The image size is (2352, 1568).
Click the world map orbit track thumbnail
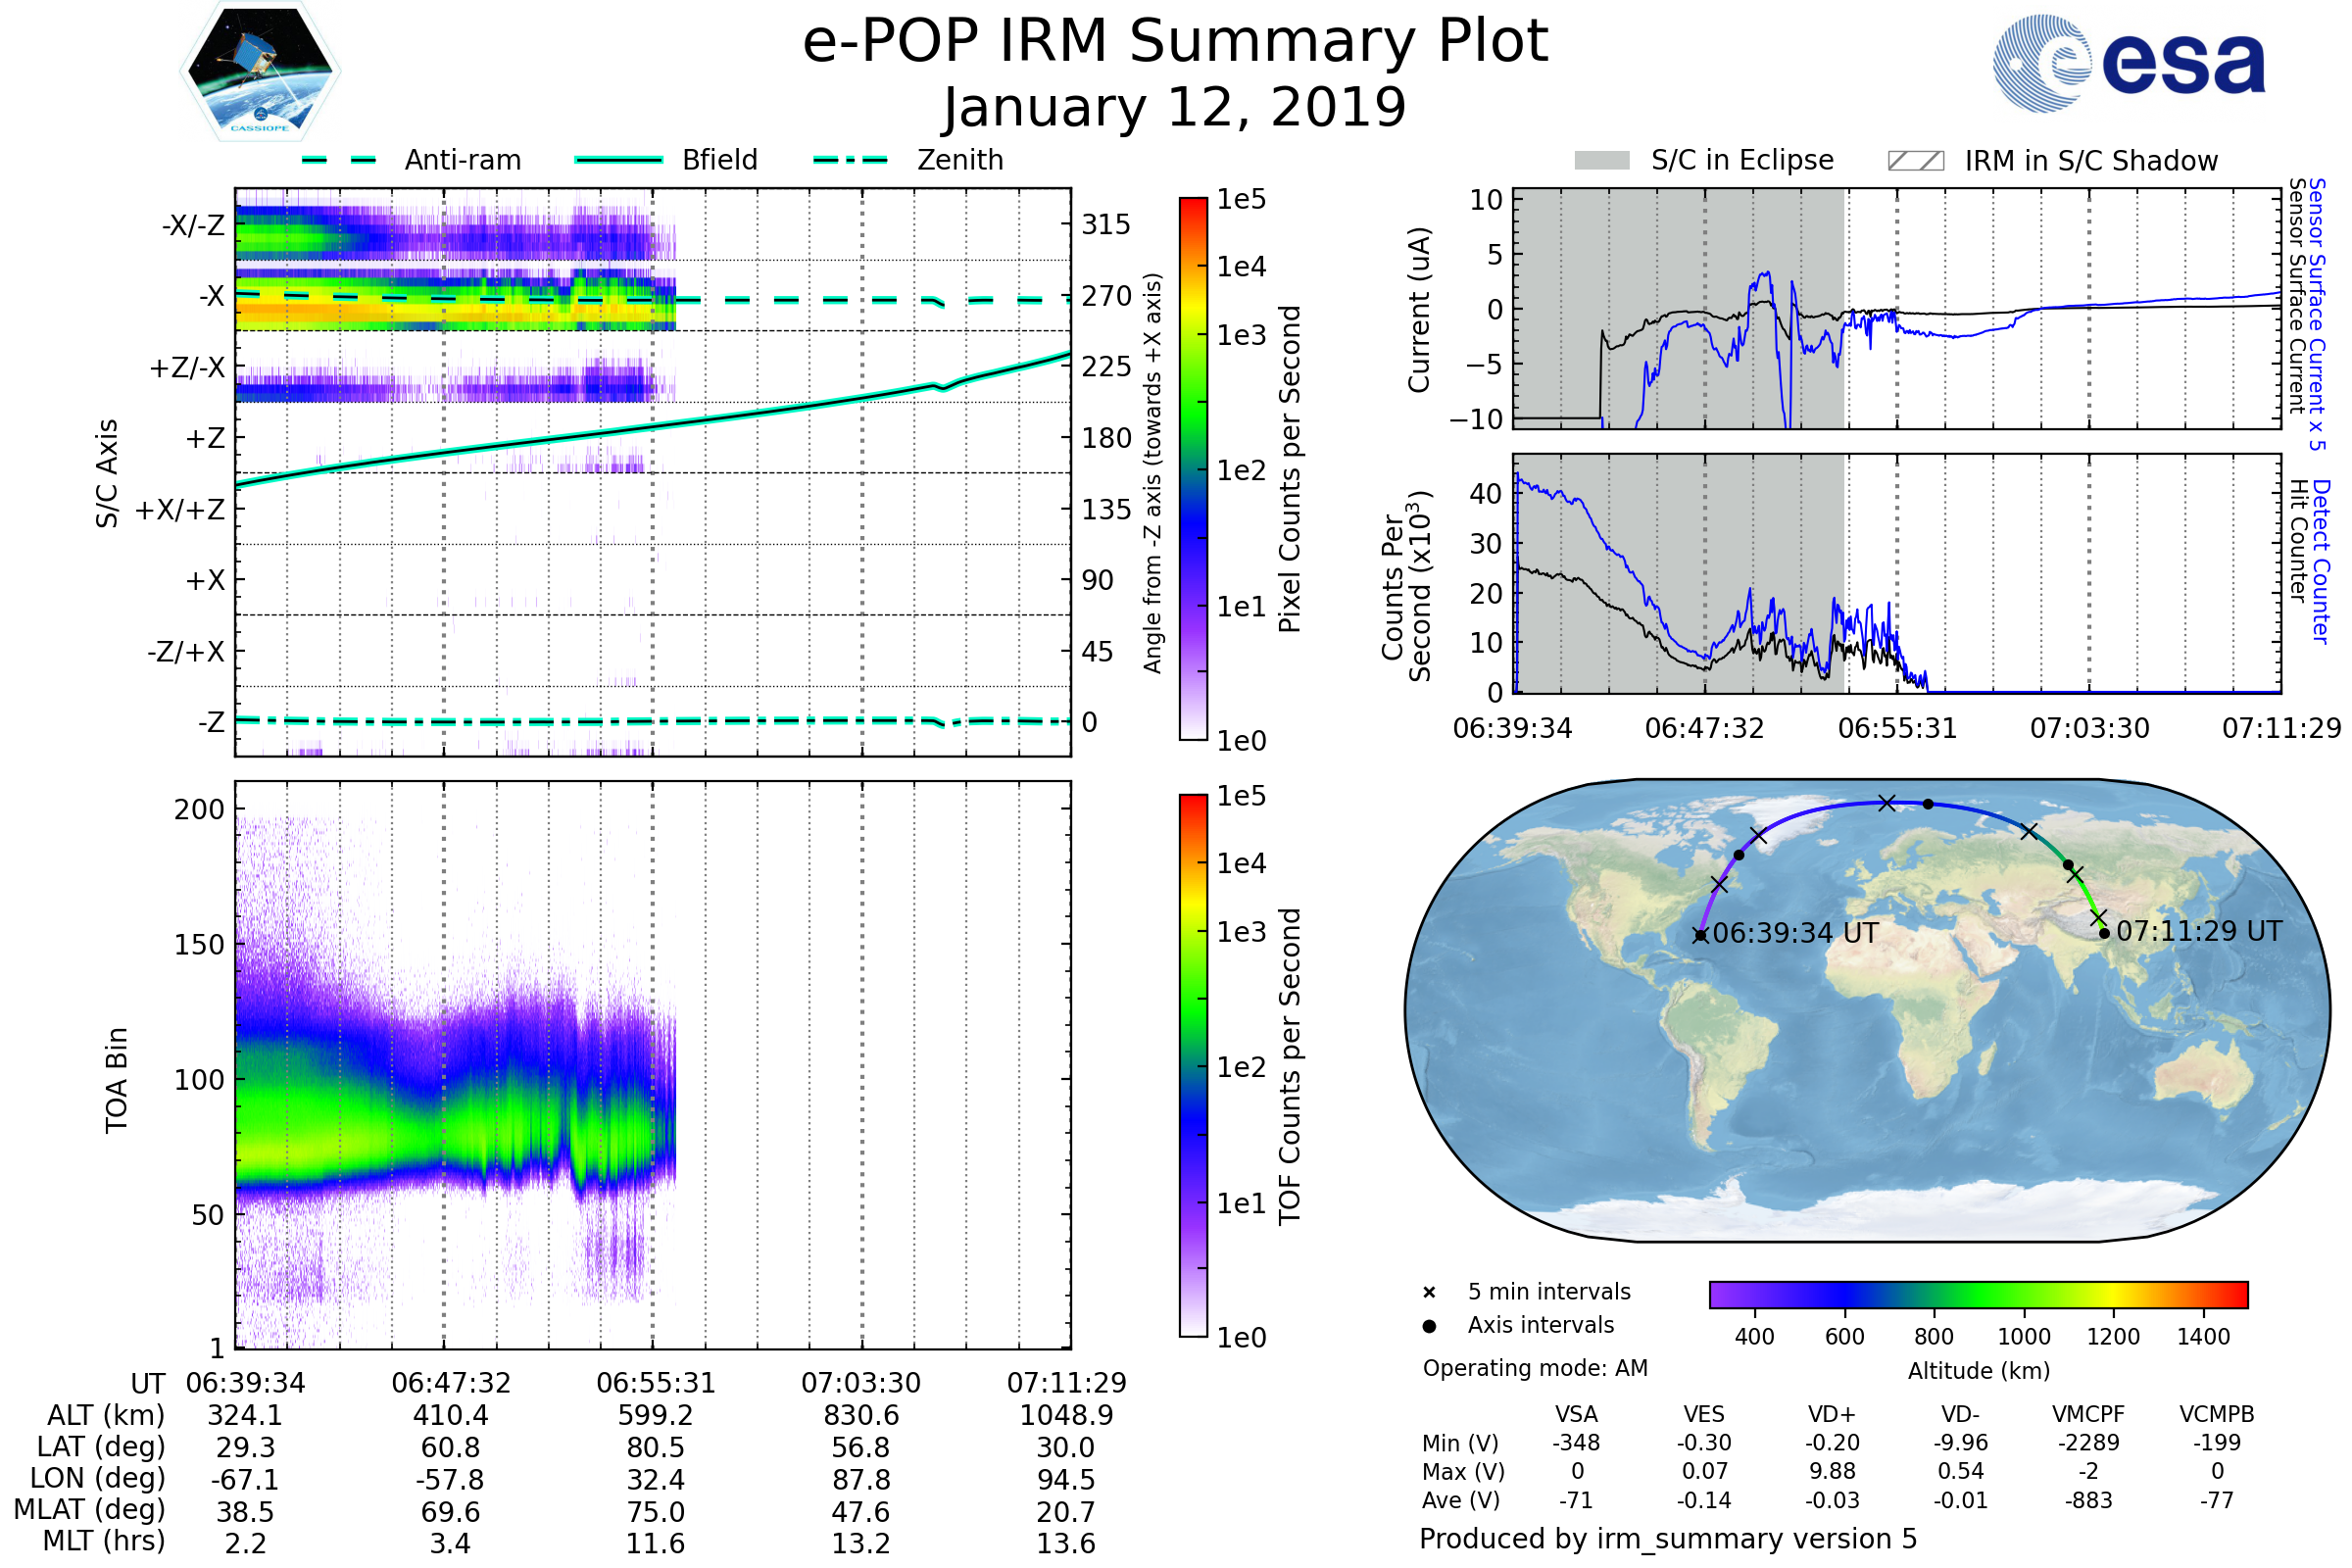click(x=1866, y=1010)
